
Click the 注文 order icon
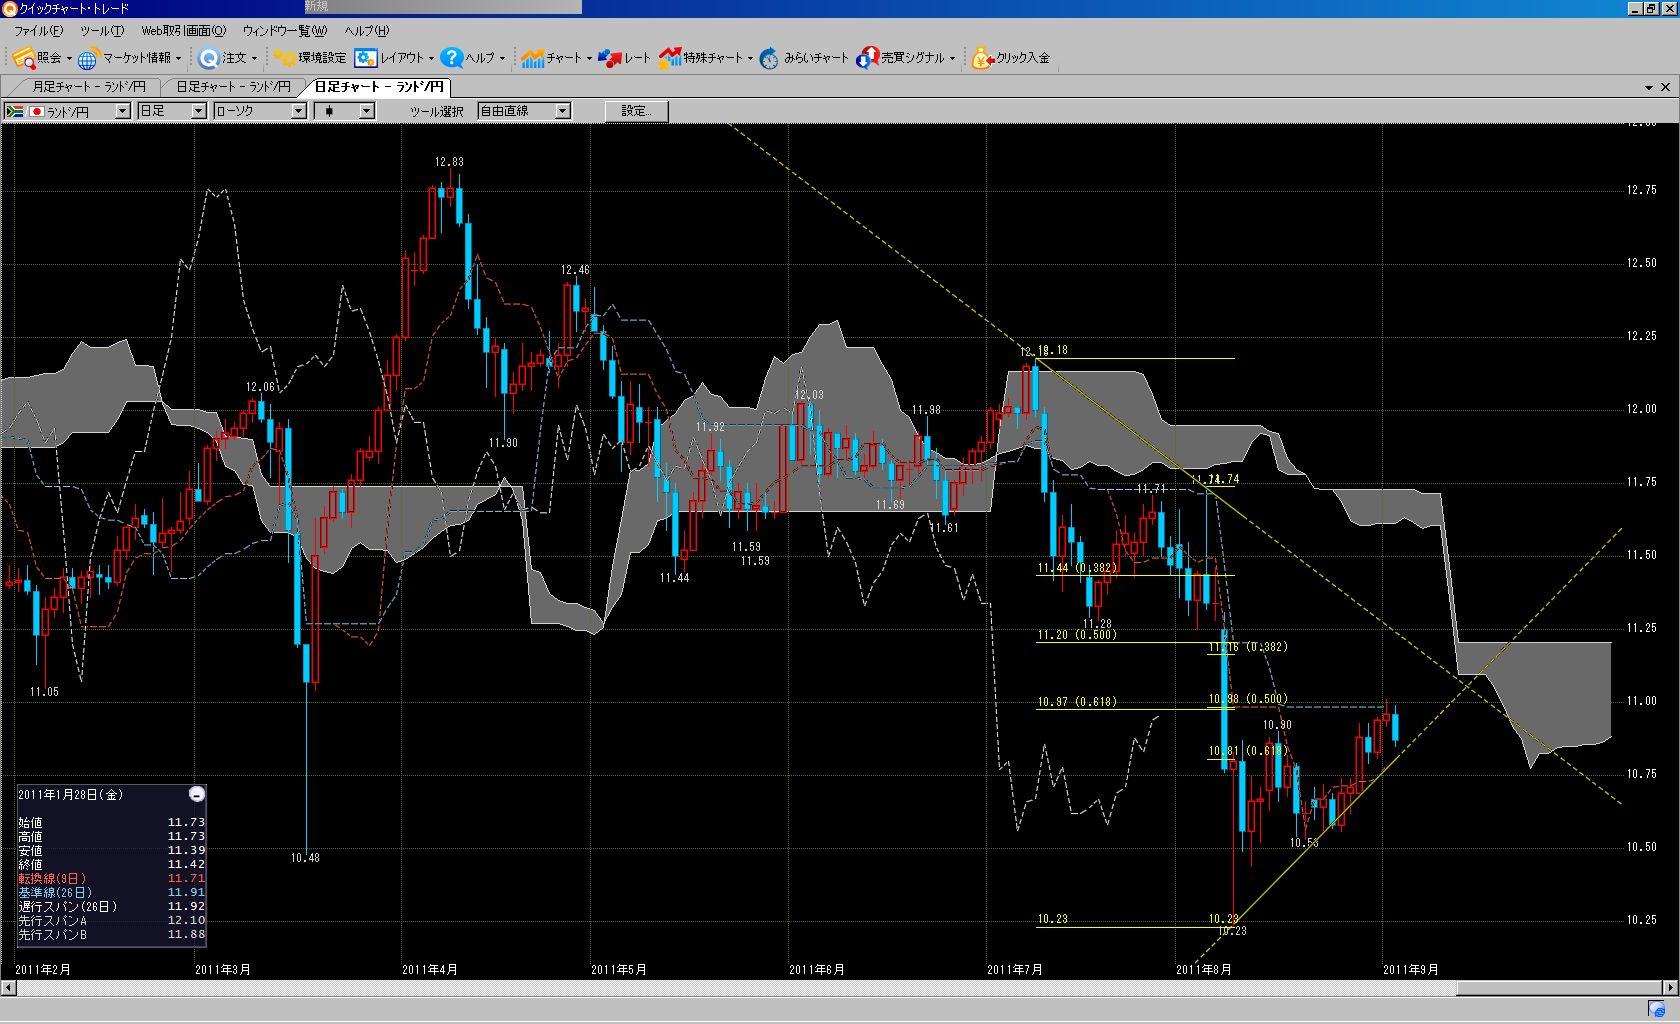(x=209, y=58)
